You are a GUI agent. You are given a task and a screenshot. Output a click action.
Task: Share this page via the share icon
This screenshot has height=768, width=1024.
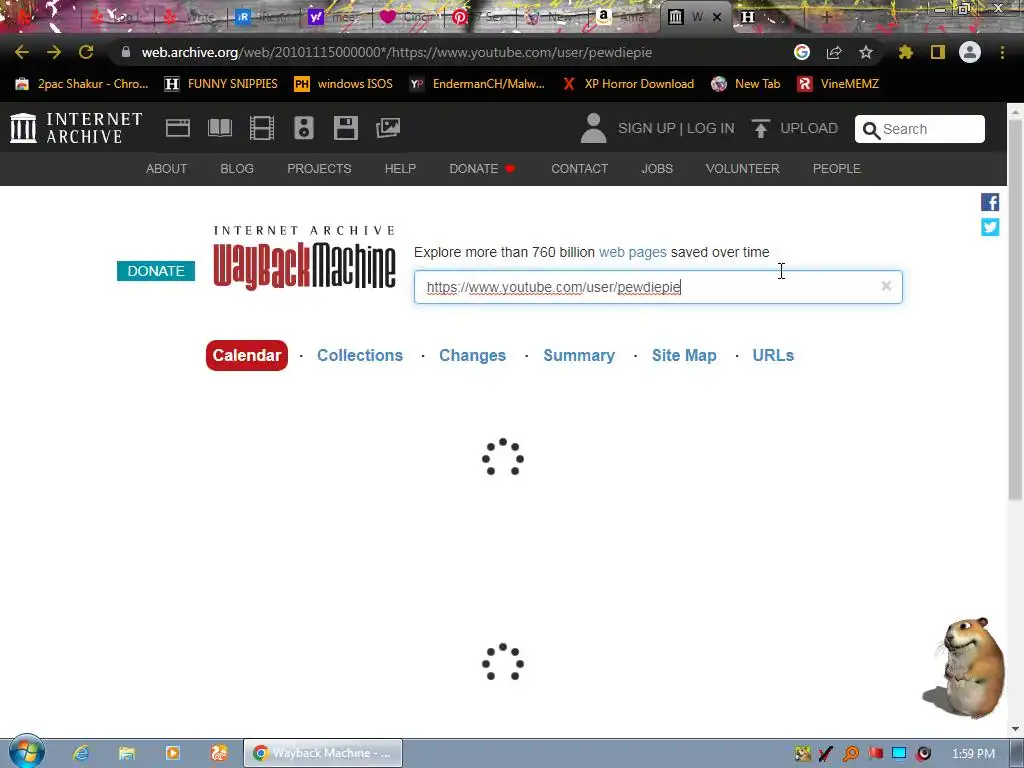click(x=834, y=52)
